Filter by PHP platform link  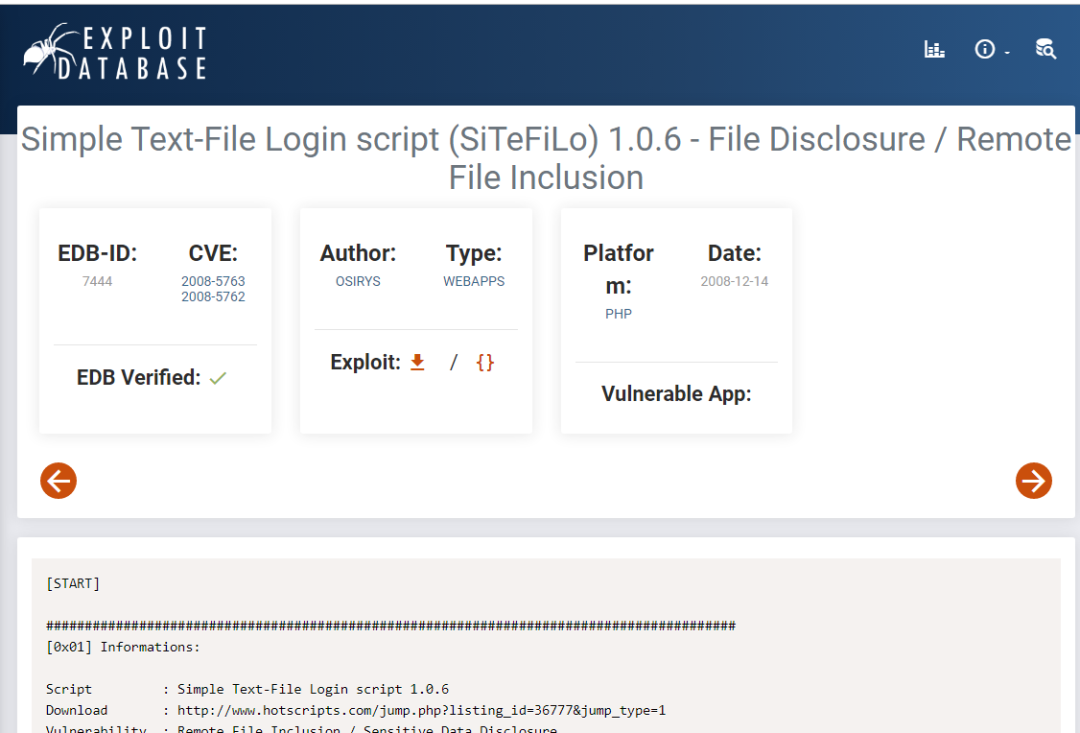click(619, 314)
